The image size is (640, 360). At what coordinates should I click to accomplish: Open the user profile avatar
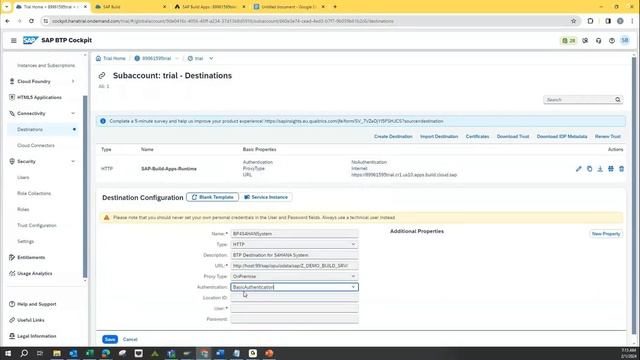point(625,40)
